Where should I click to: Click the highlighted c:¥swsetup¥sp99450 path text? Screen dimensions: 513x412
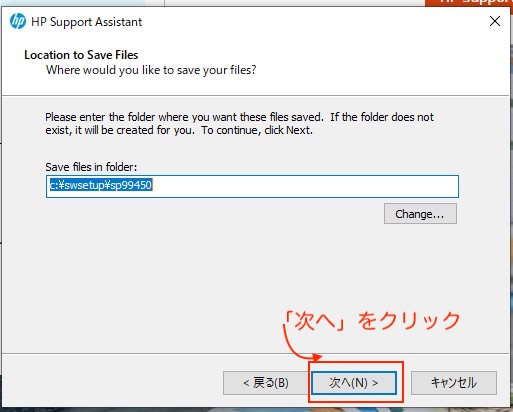point(101,185)
